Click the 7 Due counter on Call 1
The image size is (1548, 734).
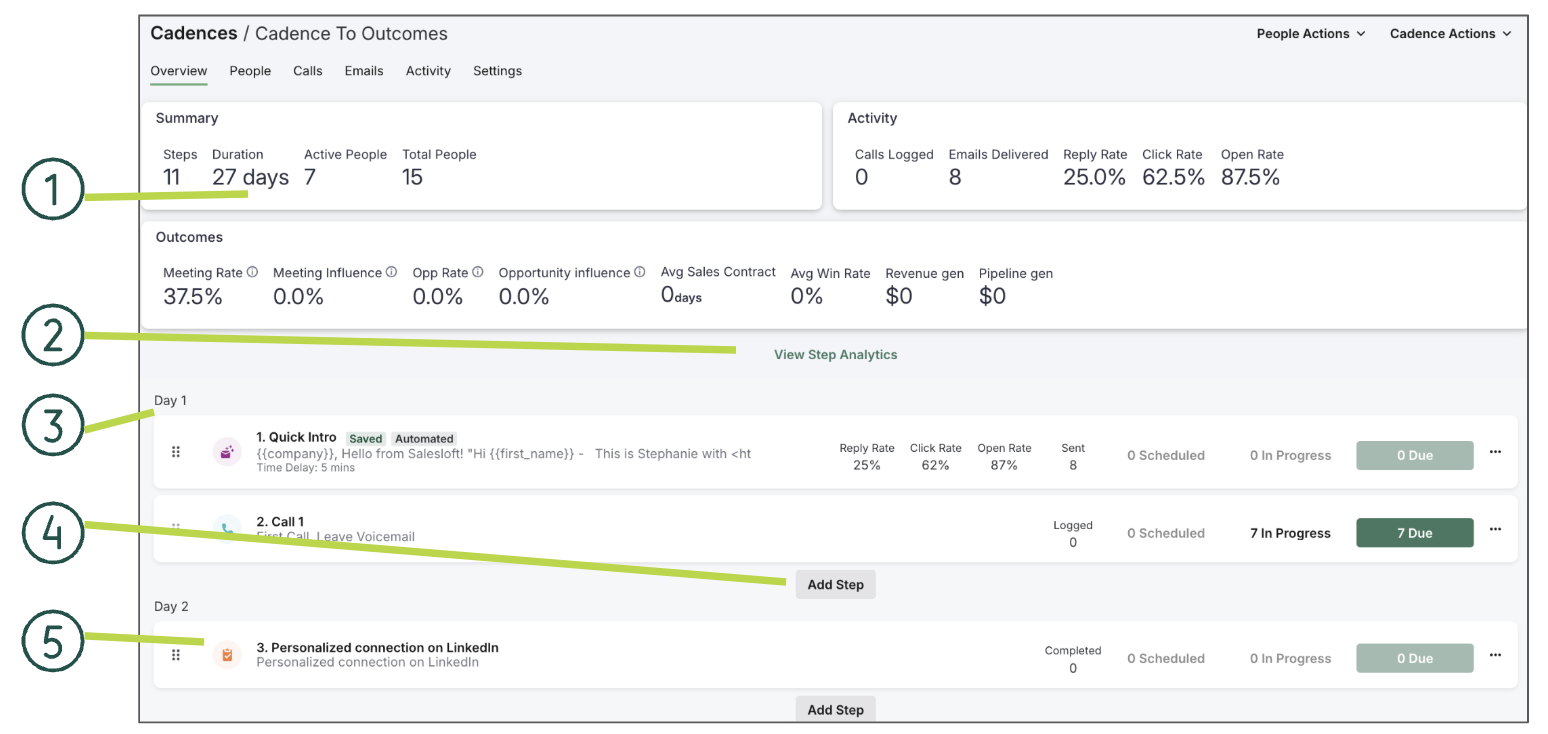pos(1414,532)
